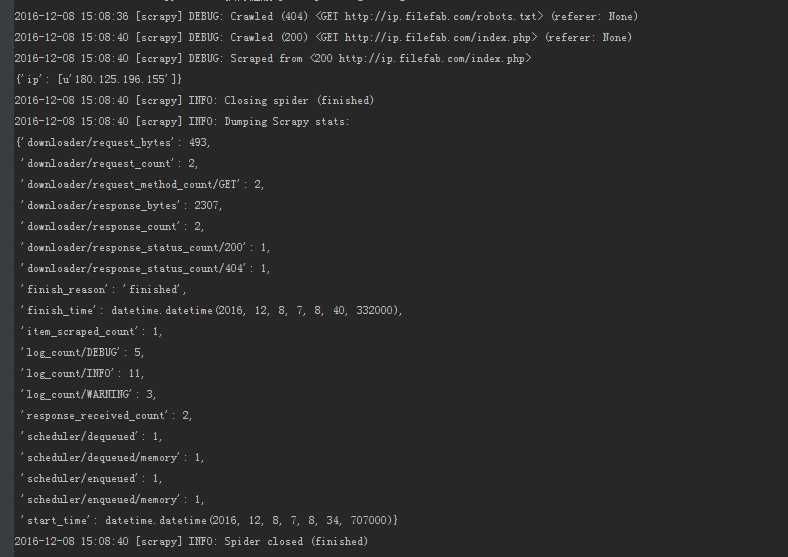Click the scheduler/dequeued/memory stat line
Viewport: 788px width, 557px height.
(x=112, y=458)
